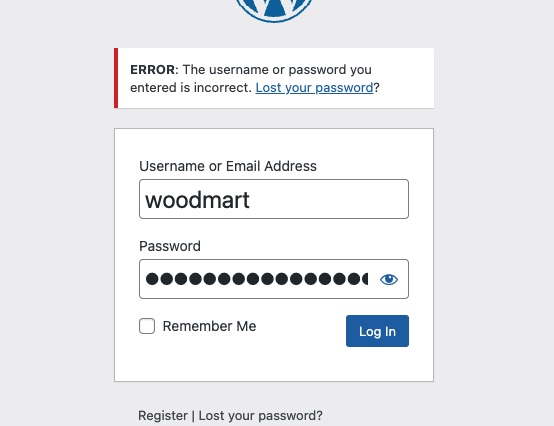
Task: Click the WordPress logo at top
Action: tap(274, 10)
